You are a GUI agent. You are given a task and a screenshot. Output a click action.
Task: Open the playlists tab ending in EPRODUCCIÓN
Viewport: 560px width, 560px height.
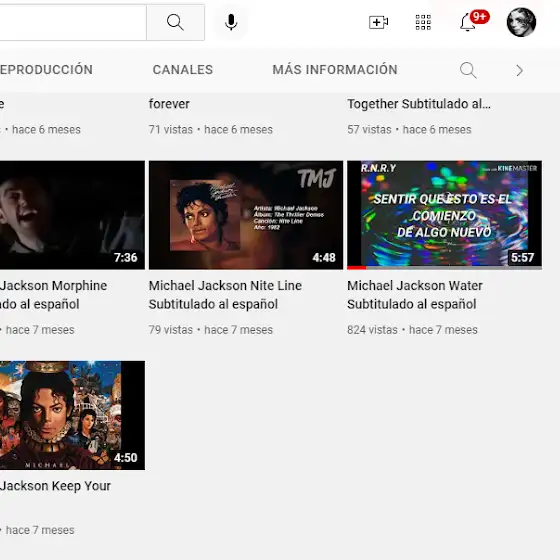tap(46, 70)
